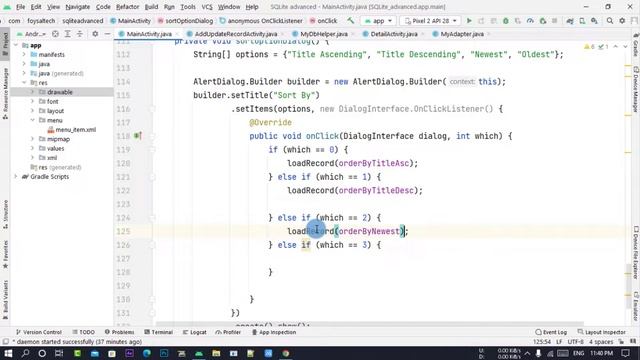
Task: Open the SDK Manager toolbar icon
Action: tap(594, 21)
